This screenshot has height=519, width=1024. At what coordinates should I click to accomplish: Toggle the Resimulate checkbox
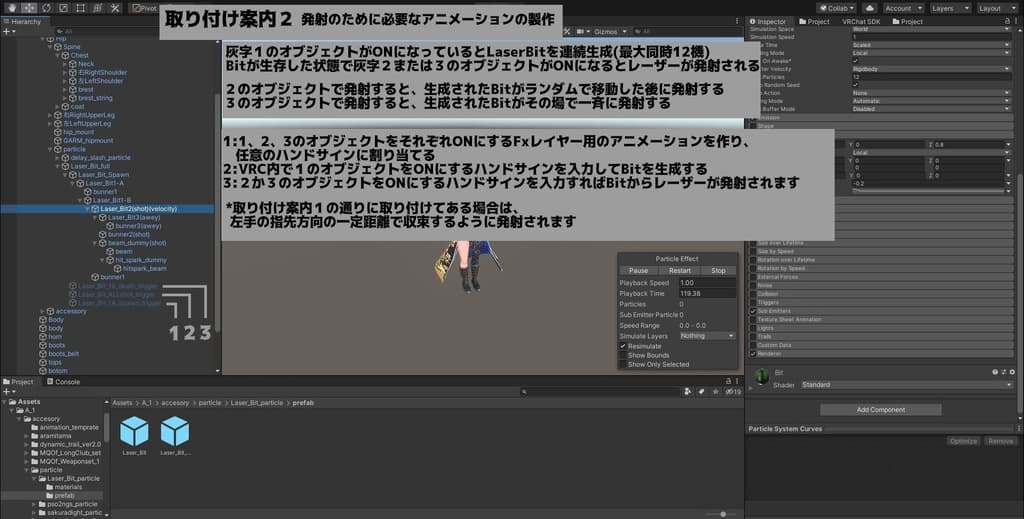coord(623,346)
